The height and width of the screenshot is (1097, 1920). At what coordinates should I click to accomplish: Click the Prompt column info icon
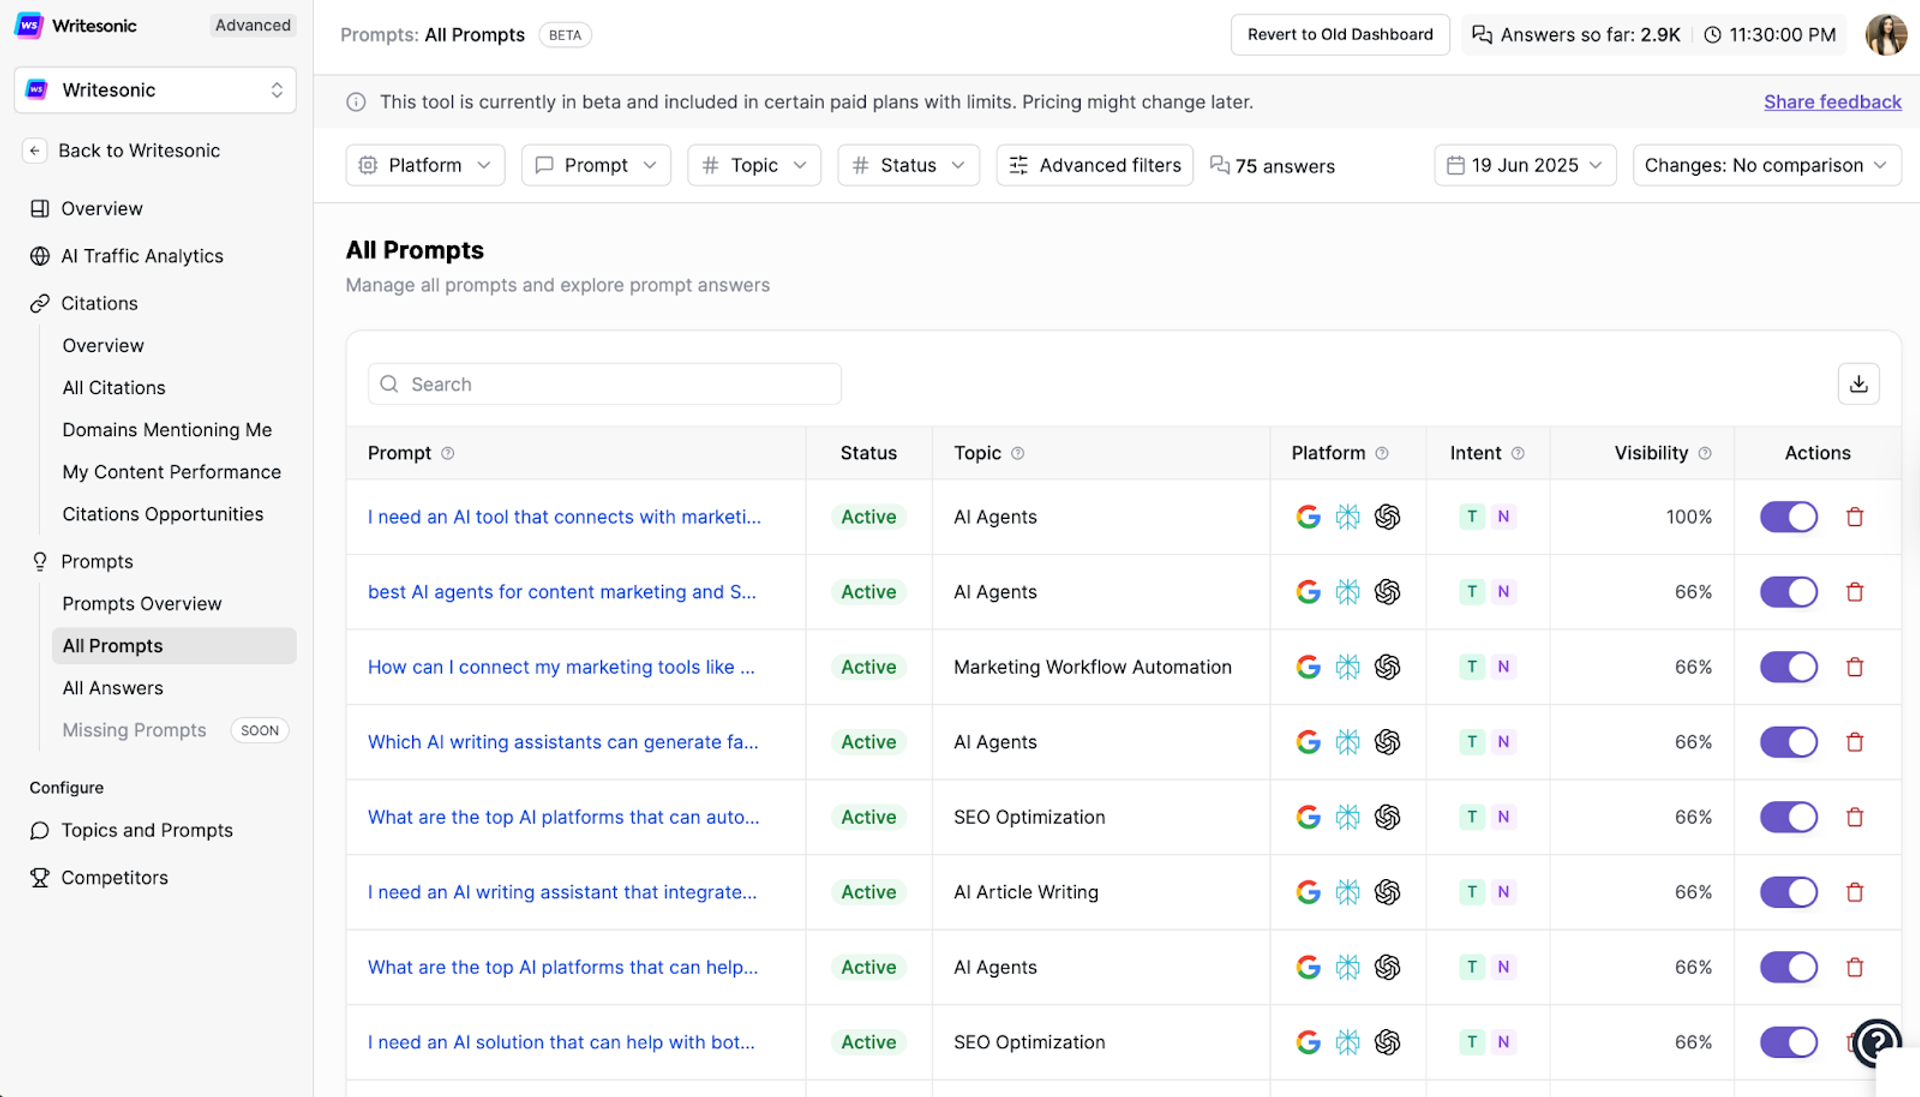tap(448, 453)
